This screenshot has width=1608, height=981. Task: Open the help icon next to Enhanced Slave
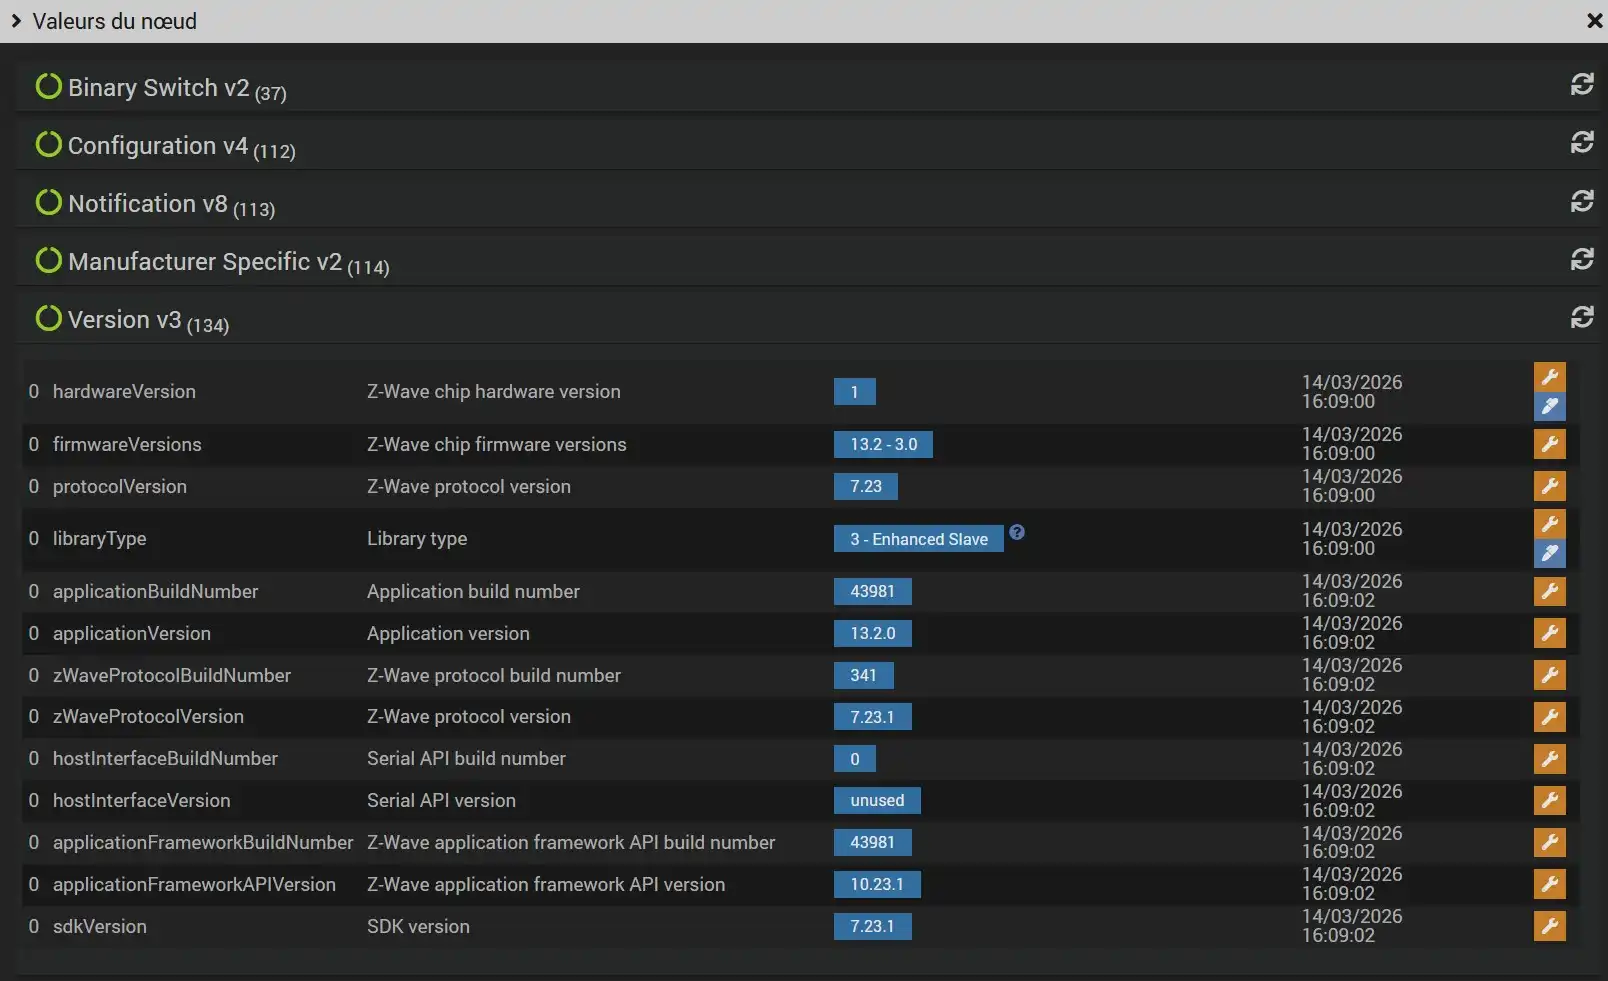coord(1016,532)
